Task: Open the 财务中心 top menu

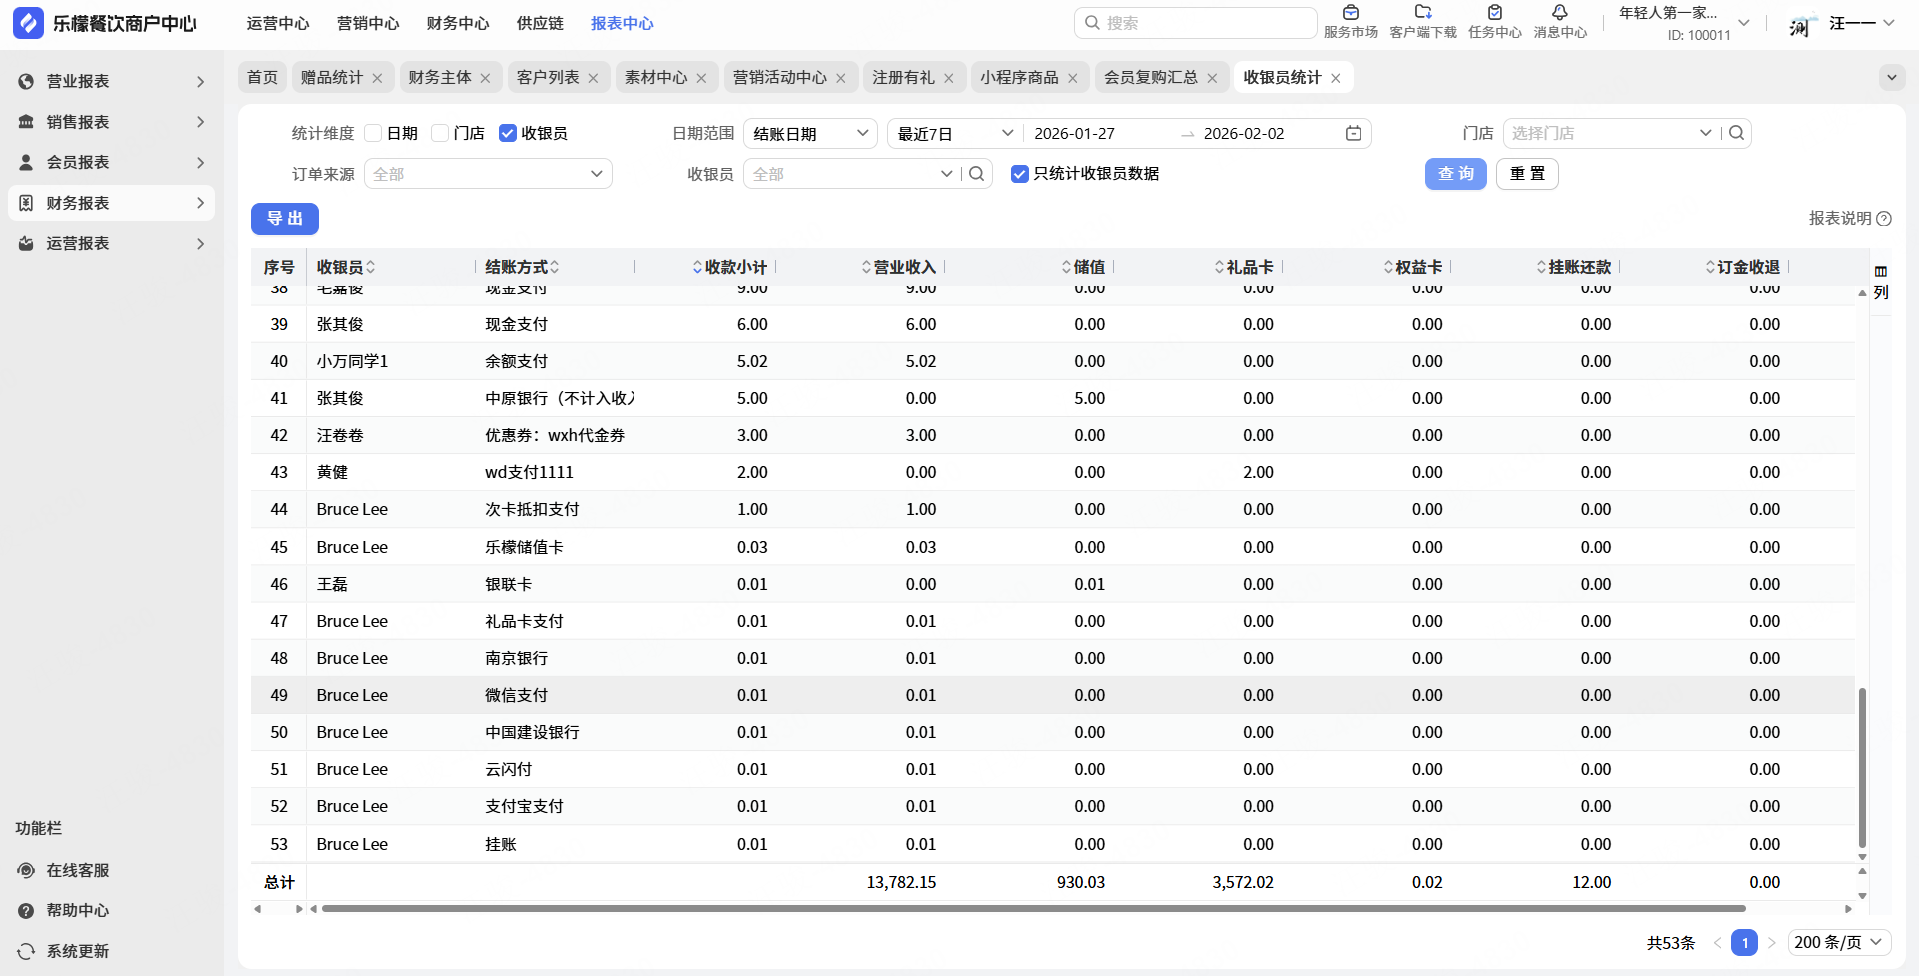Action: pyautogui.click(x=458, y=23)
